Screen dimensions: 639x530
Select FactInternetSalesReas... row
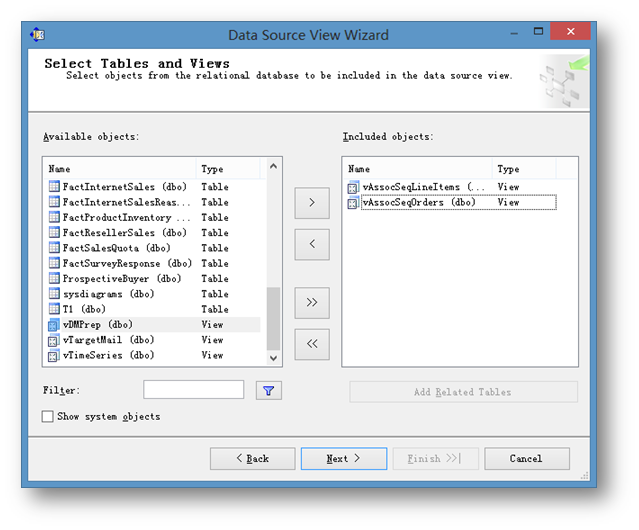tap(154, 202)
